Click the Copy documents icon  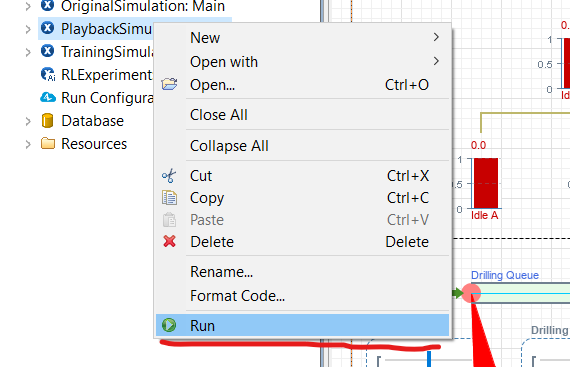(x=169, y=198)
